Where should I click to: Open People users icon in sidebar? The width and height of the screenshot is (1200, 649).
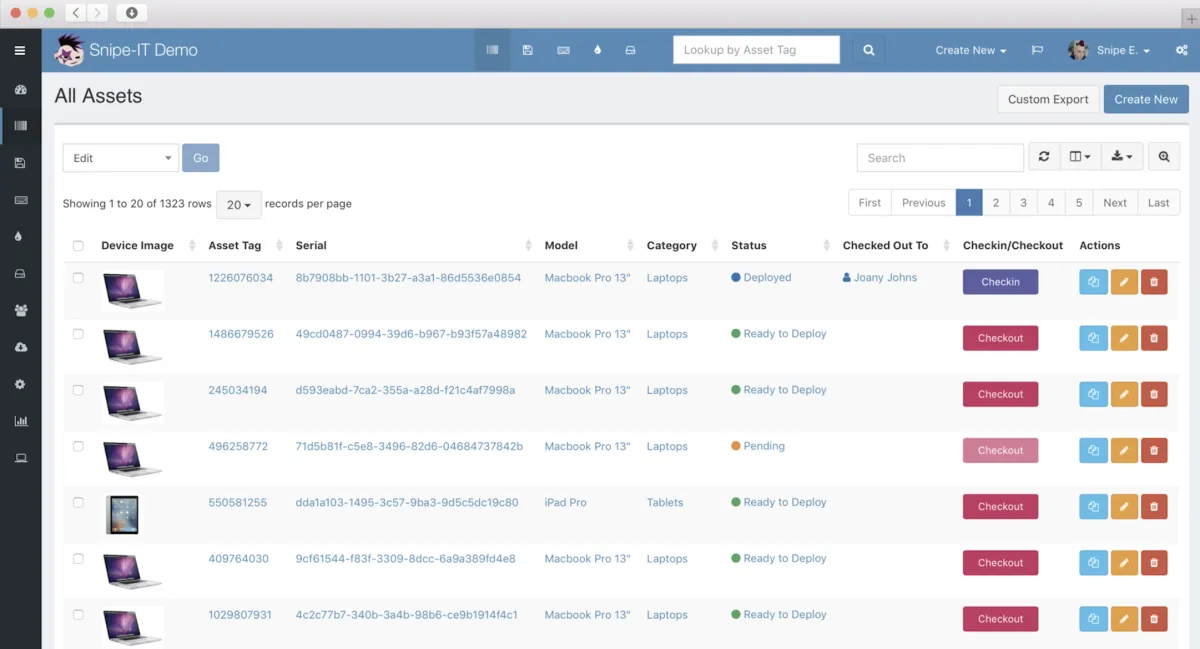click(x=20, y=310)
